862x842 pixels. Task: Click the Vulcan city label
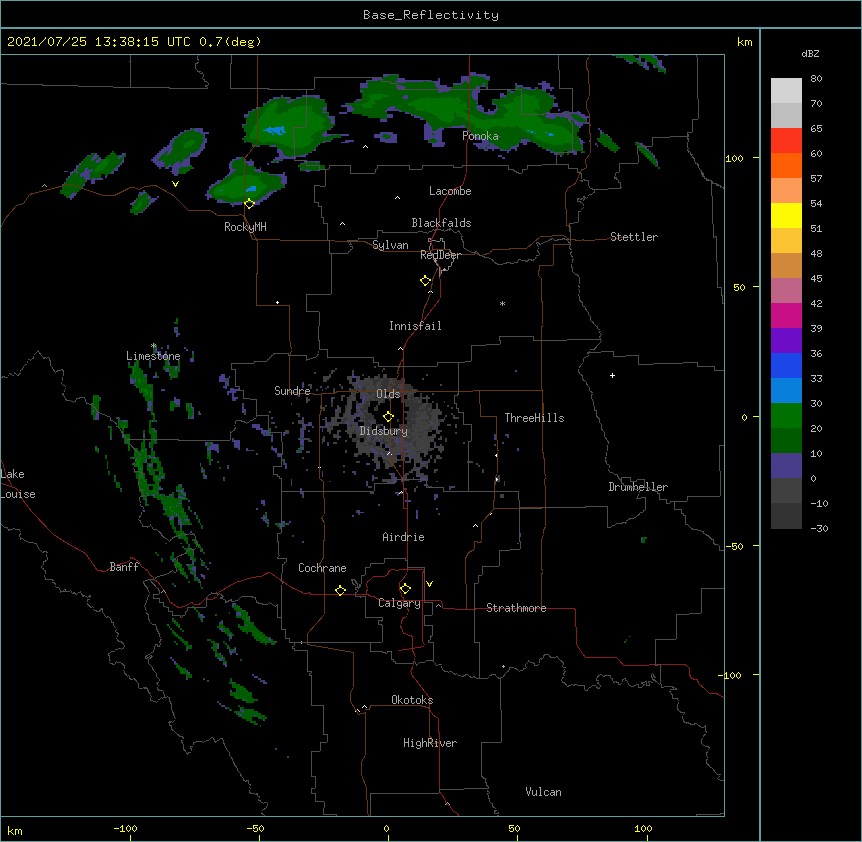point(543,792)
